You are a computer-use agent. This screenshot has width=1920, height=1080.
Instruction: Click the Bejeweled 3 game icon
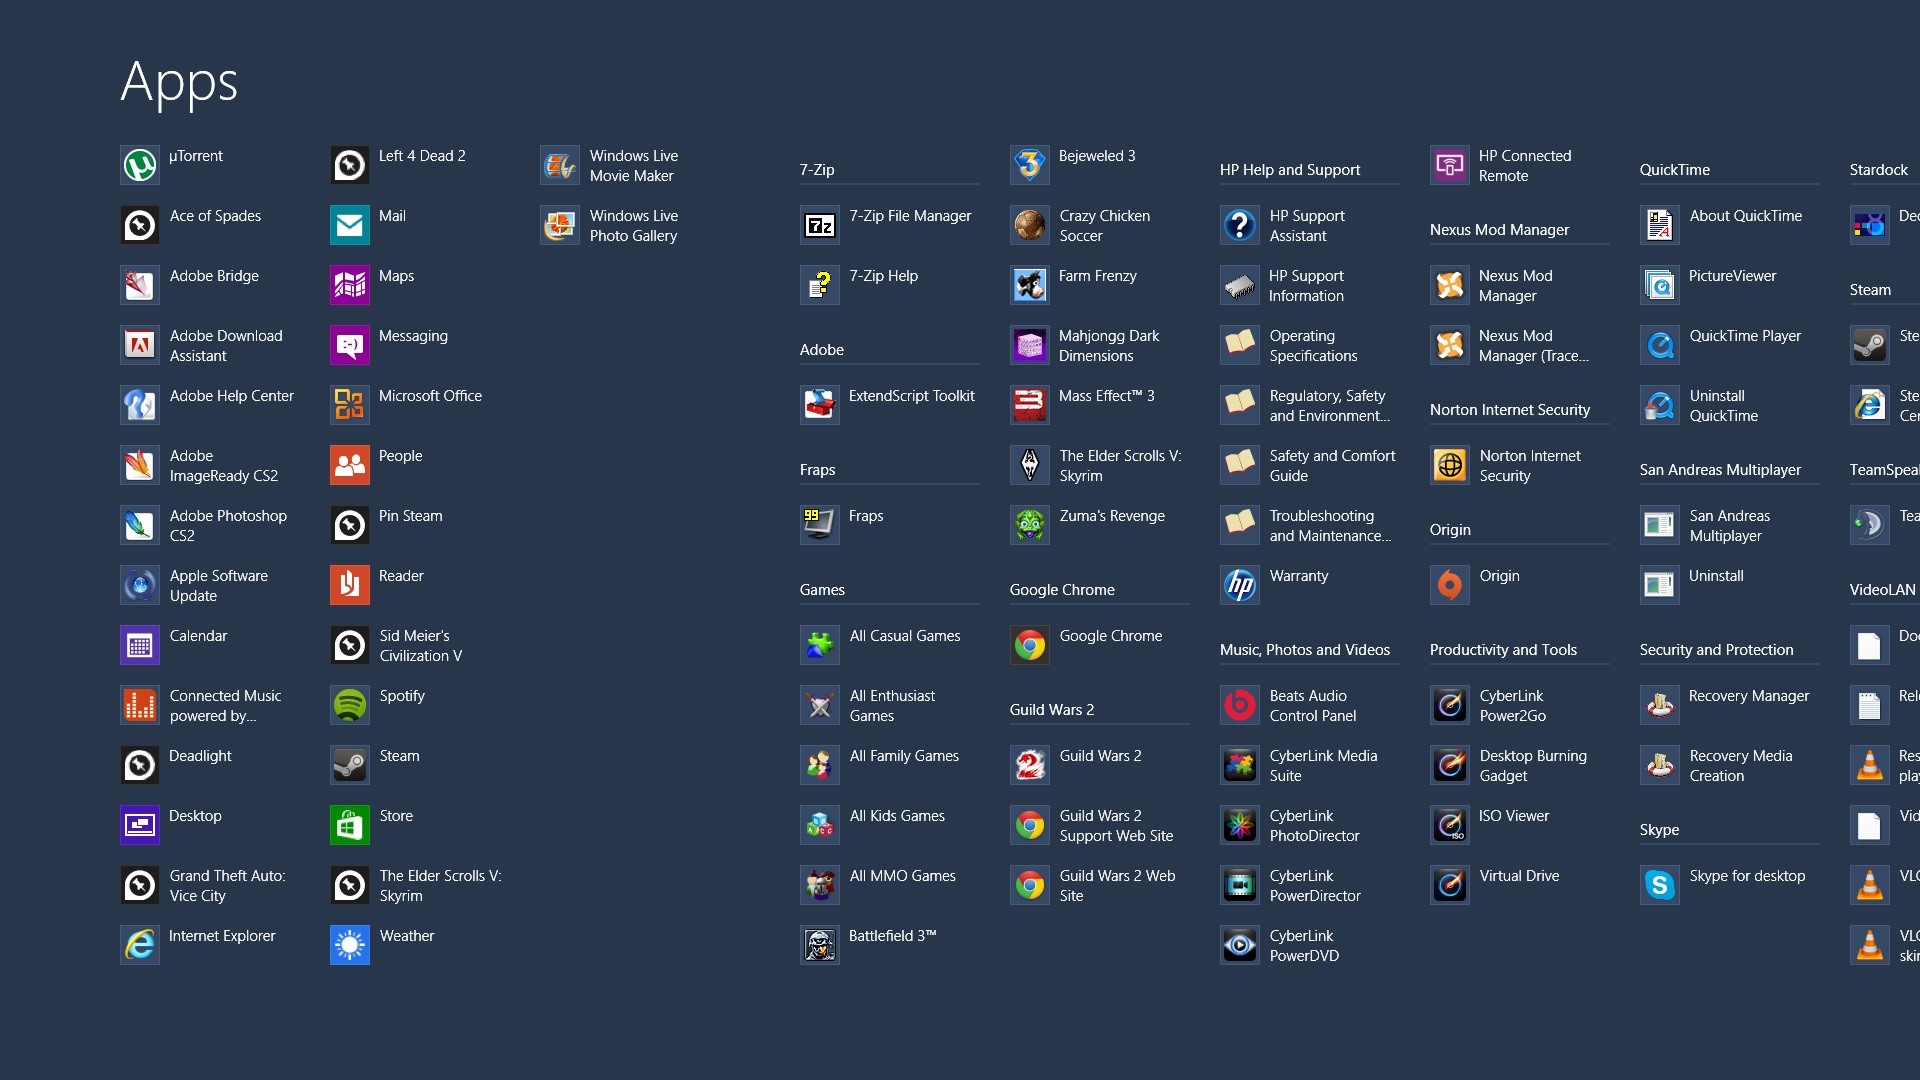tap(1030, 165)
